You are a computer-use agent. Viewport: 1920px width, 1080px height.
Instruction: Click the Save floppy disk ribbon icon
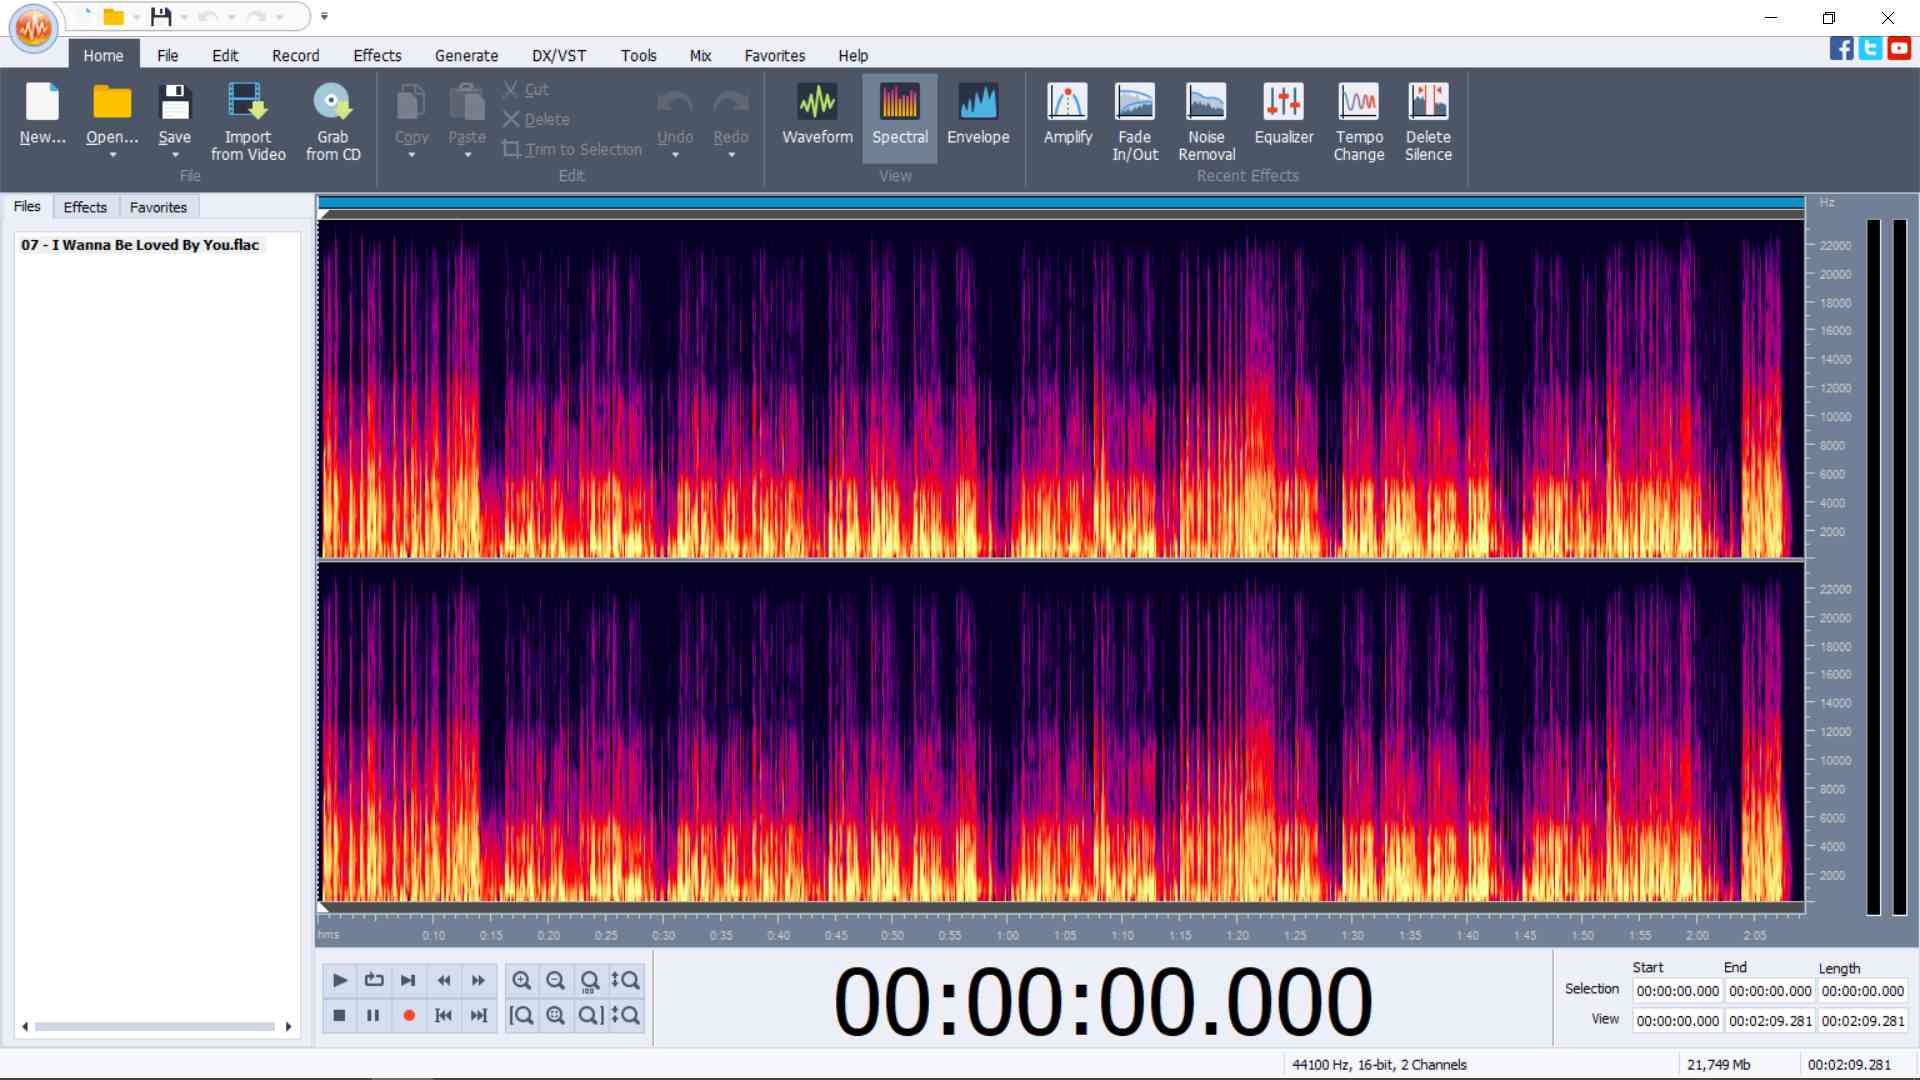click(175, 103)
